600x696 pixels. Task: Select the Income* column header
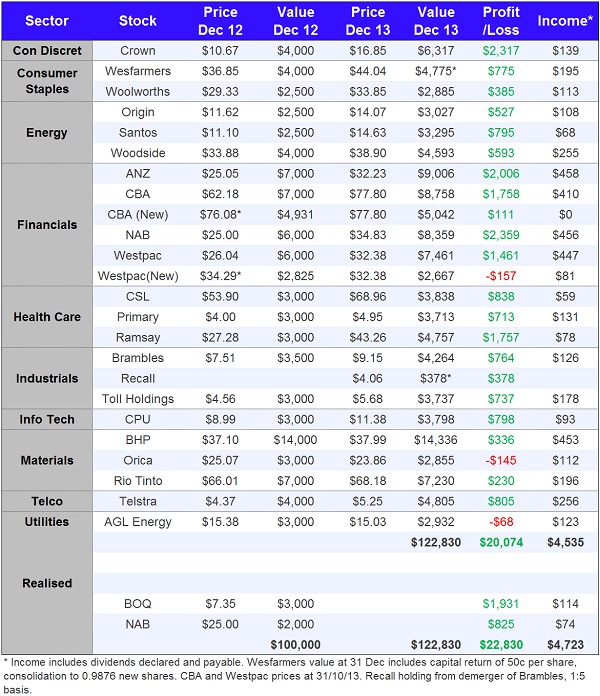(565, 20)
